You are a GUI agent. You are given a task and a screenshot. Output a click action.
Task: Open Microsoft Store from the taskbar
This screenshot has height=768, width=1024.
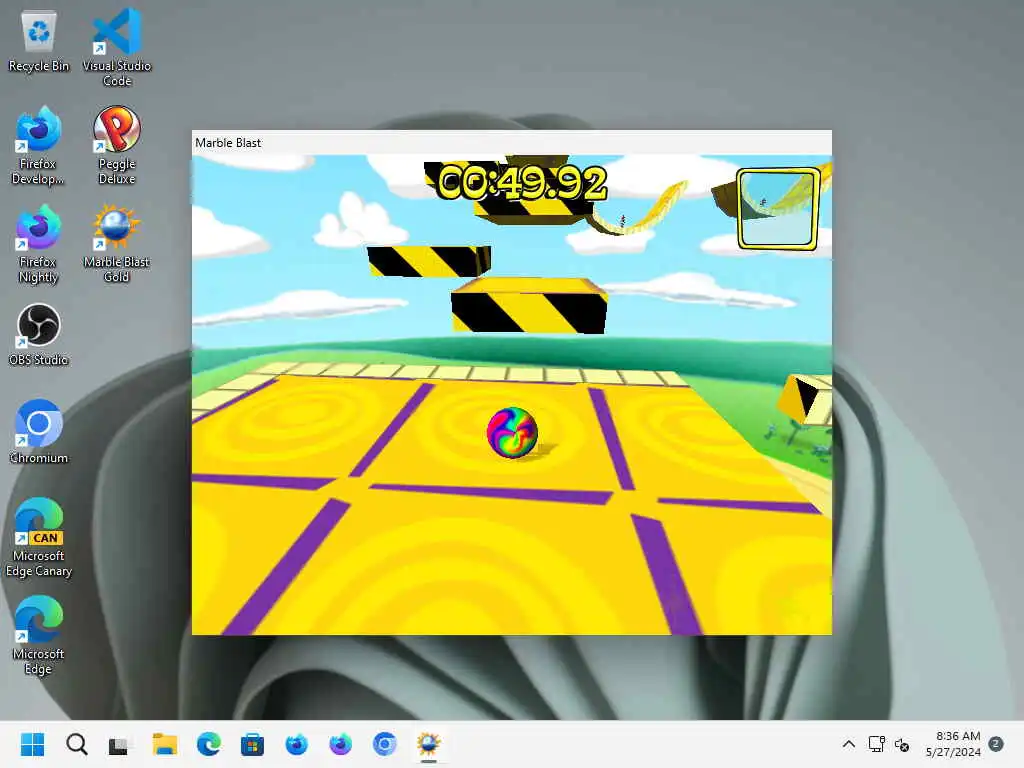[x=252, y=744]
